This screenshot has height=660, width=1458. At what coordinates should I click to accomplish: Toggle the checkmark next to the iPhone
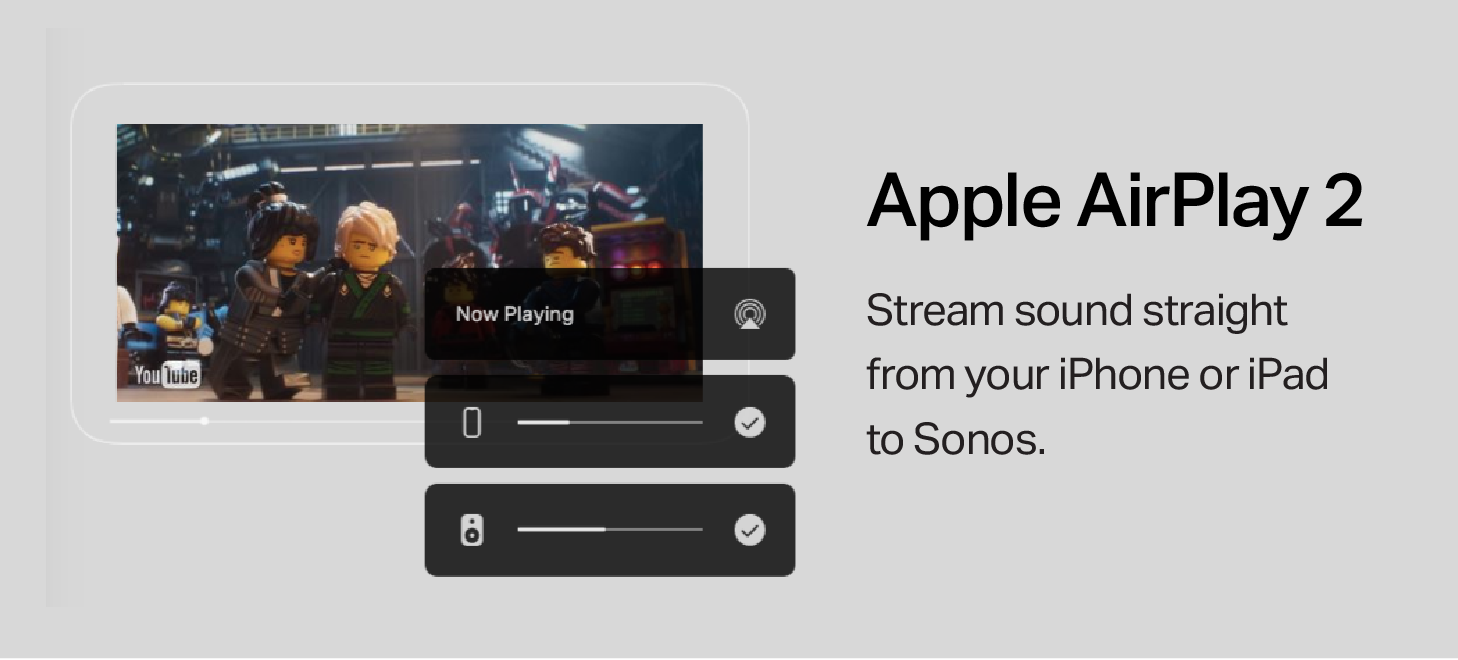point(750,422)
